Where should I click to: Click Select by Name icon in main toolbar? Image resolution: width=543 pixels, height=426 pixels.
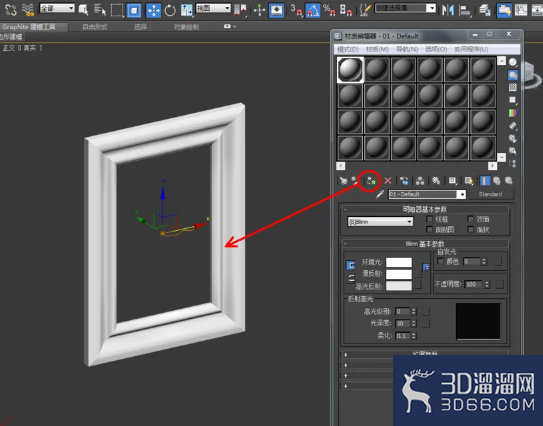[x=100, y=10]
